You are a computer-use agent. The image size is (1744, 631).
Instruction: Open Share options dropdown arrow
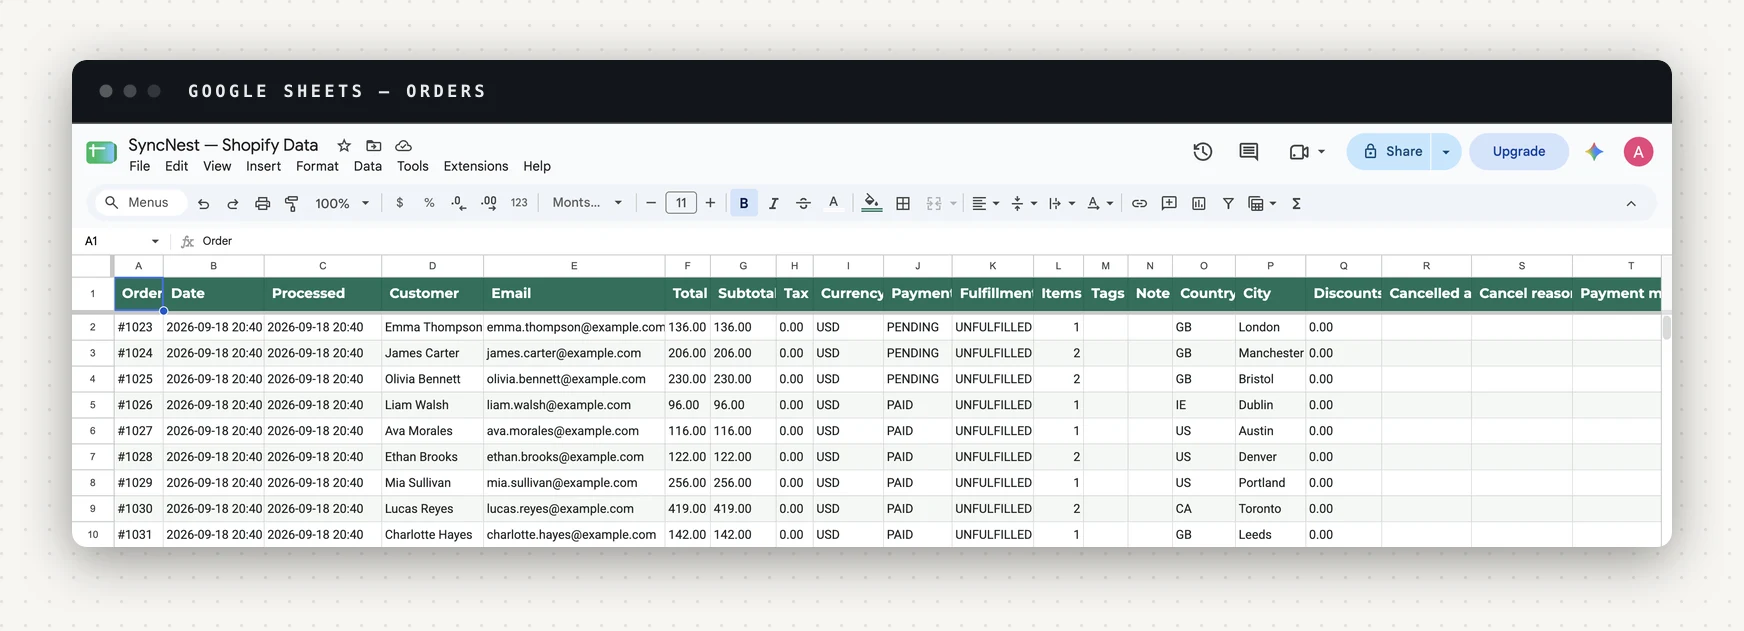pyautogui.click(x=1446, y=152)
